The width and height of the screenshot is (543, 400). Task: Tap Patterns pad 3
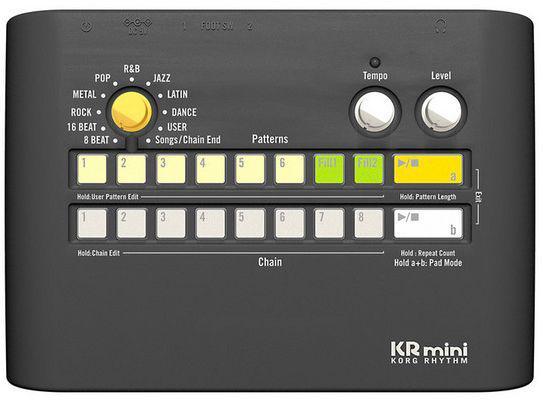click(x=171, y=169)
